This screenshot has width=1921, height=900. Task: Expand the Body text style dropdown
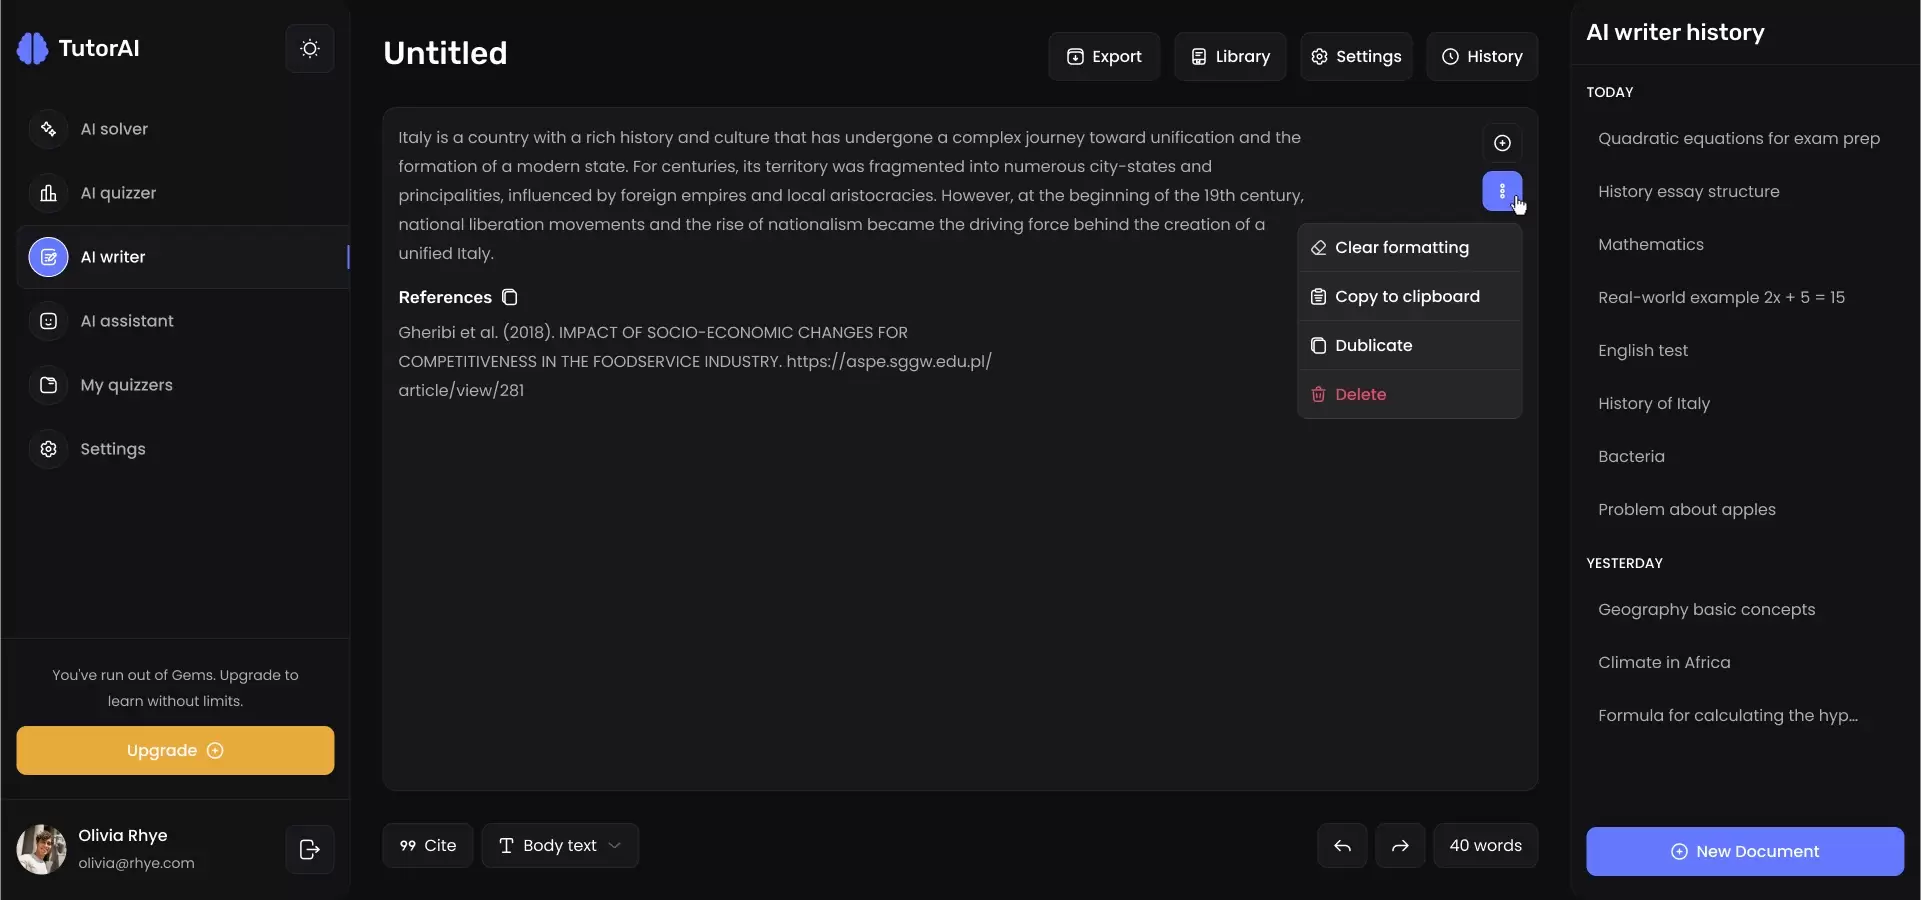pos(560,846)
